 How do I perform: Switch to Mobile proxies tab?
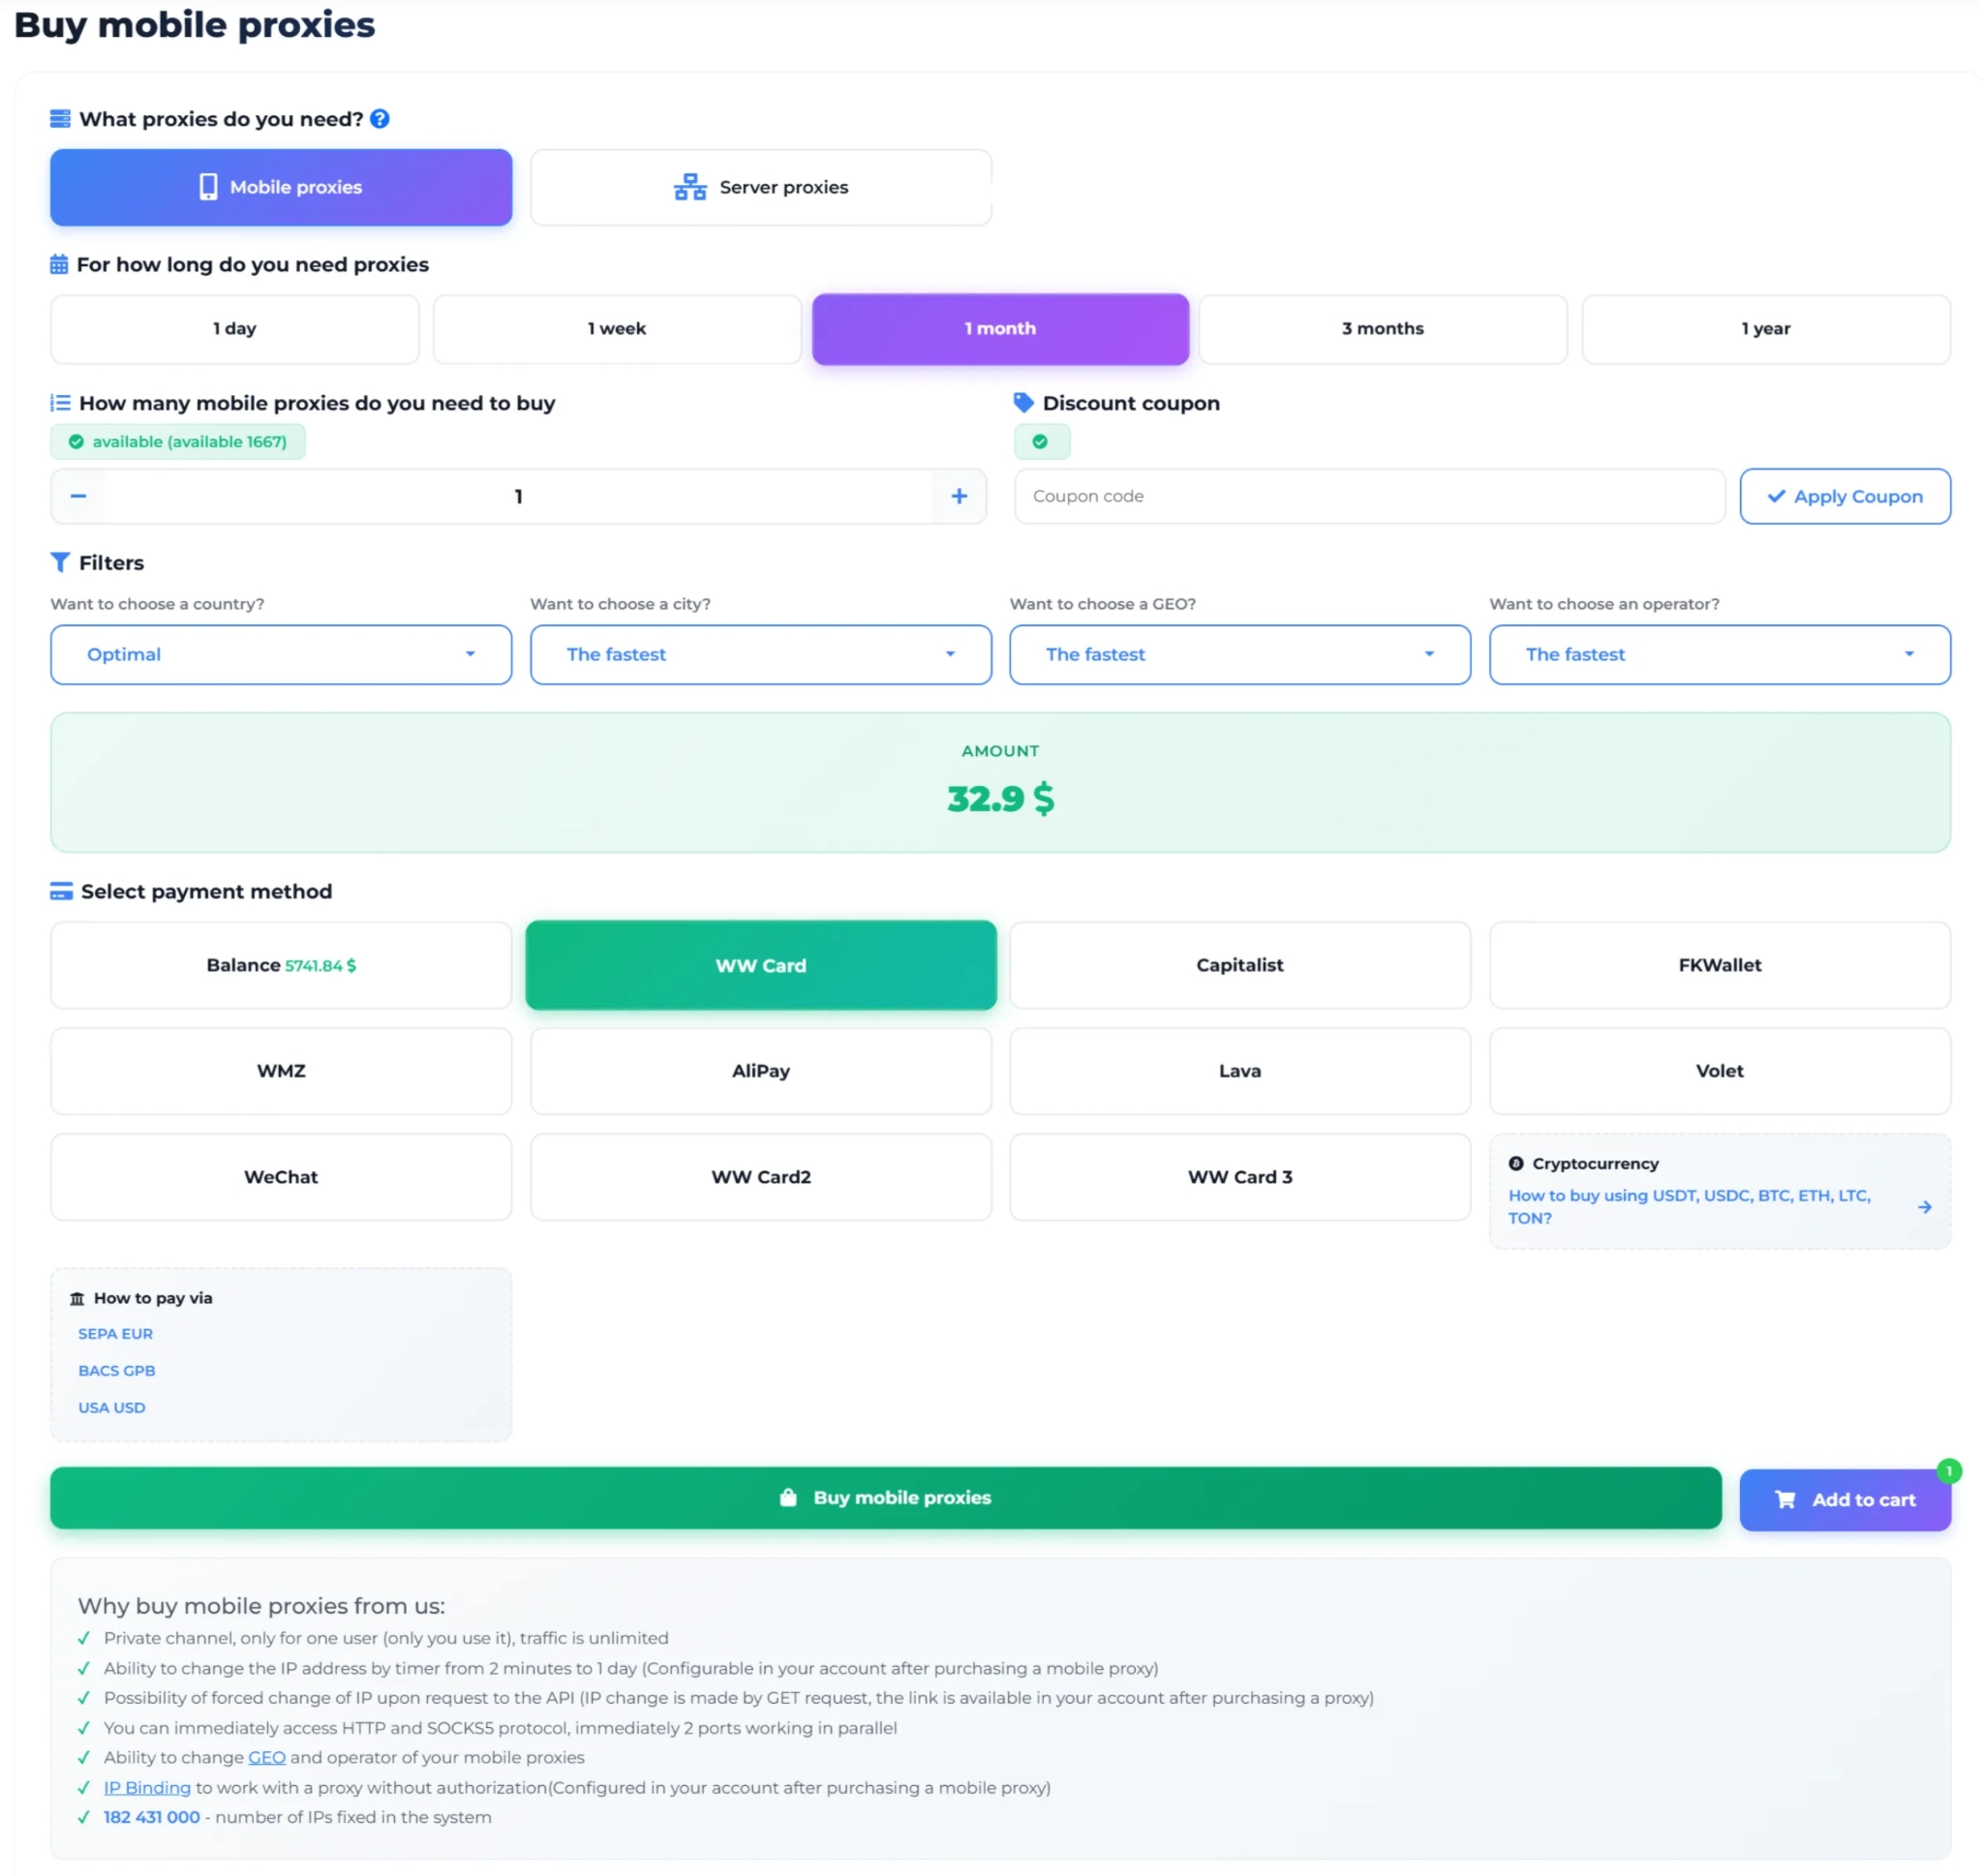(x=281, y=187)
